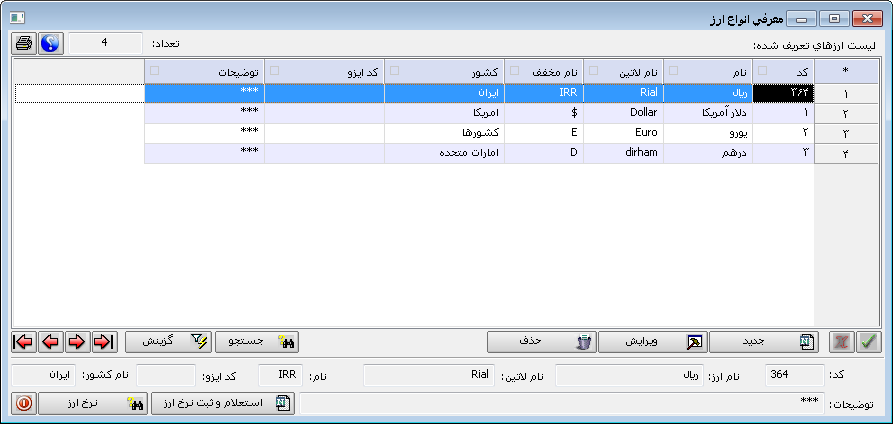
Task: Click the کشورها country cell
Action: 444,133
